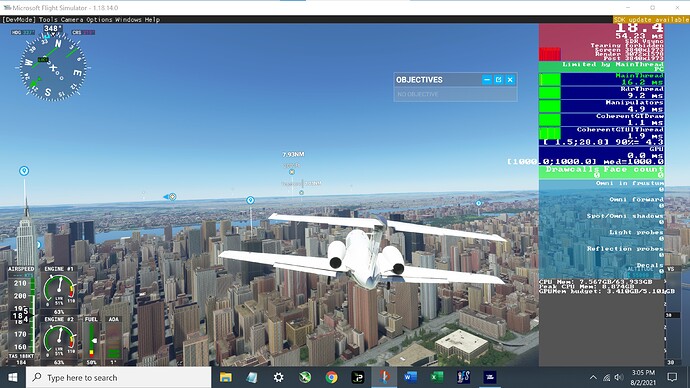This screenshot has width=690, height=388.
Task: Click the AOA indicator
Action: [114, 340]
